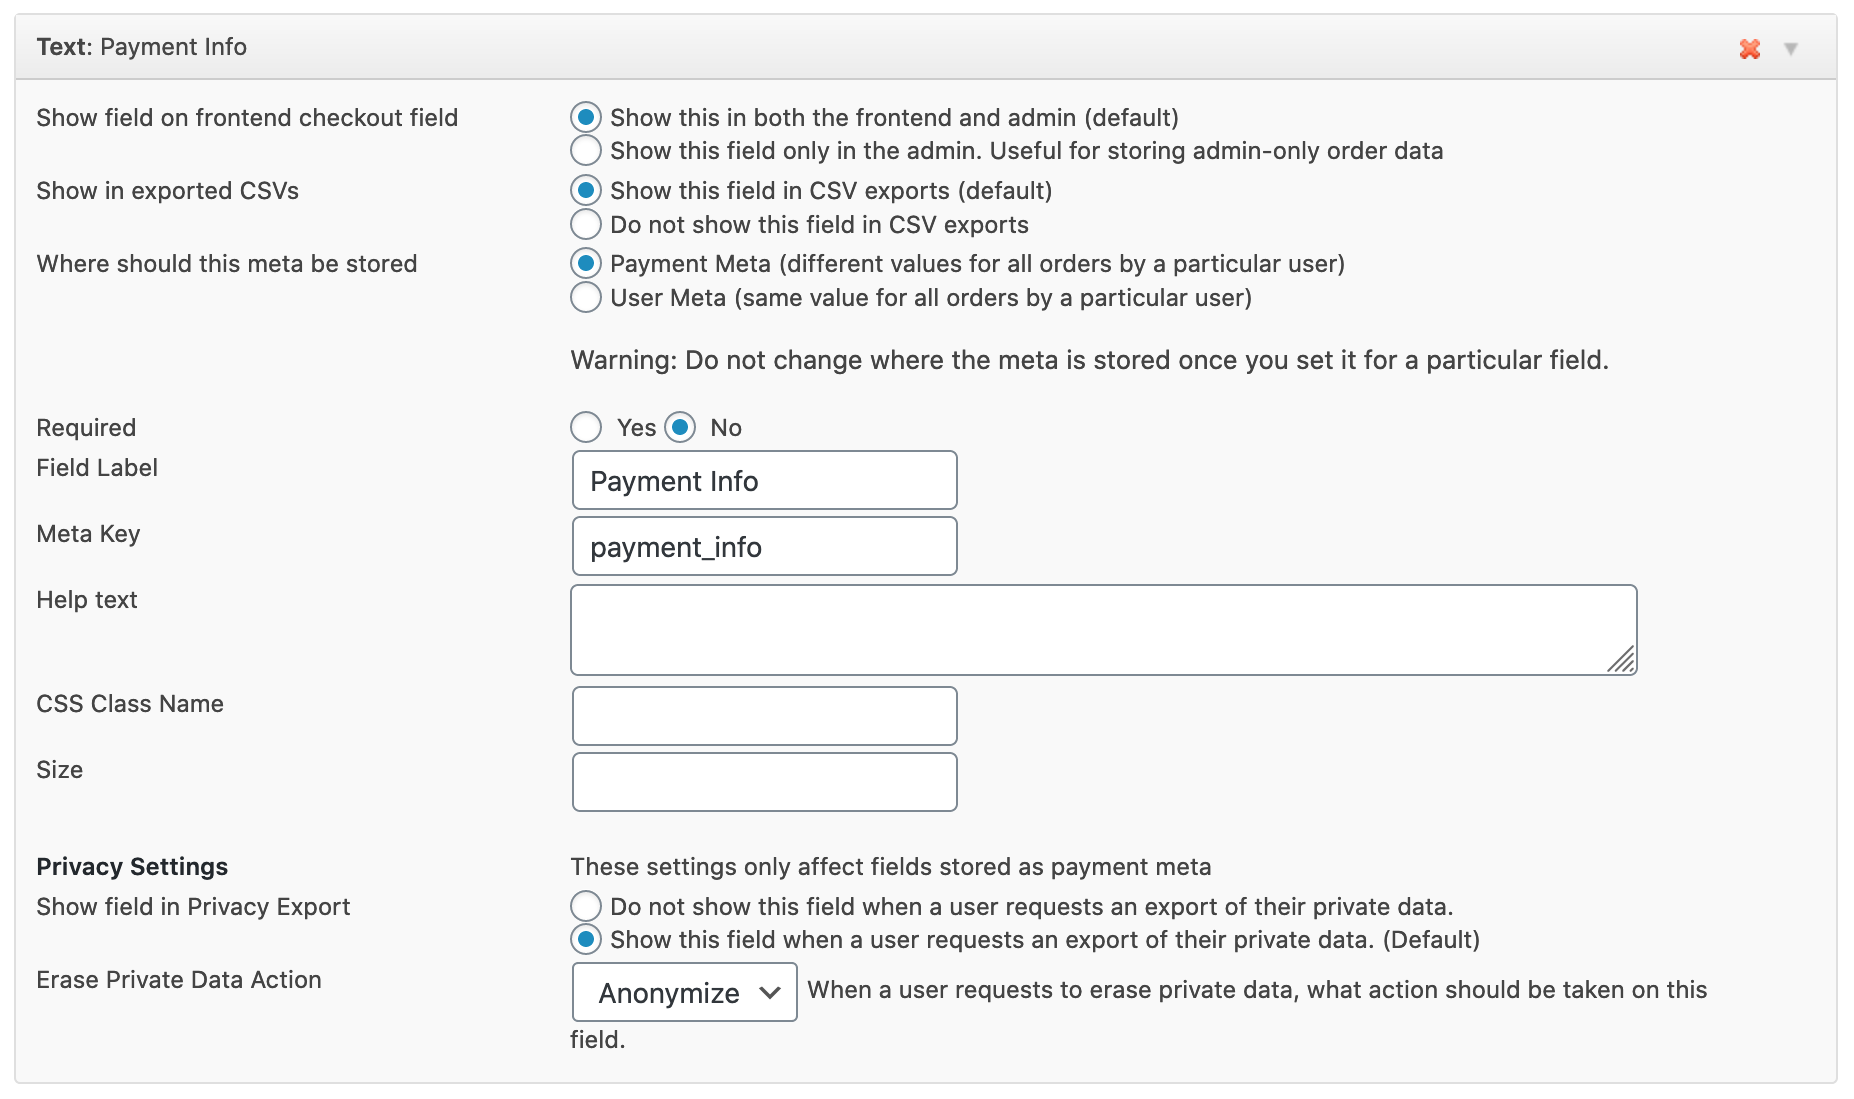The width and height of the screenshot is (1854, 1099).
Task: Choose 'Do not show this field in CSV exports'
Action: click(586, 224)
